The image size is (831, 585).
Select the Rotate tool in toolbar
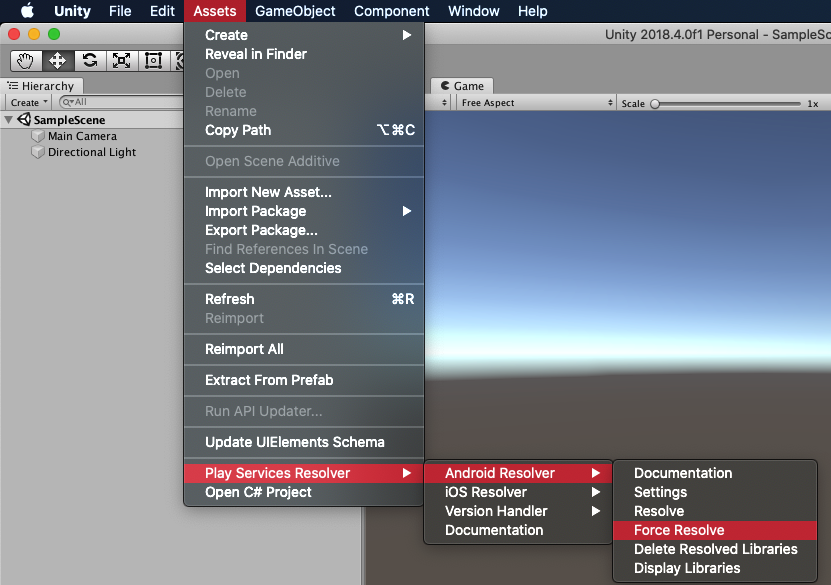[90, 60]
